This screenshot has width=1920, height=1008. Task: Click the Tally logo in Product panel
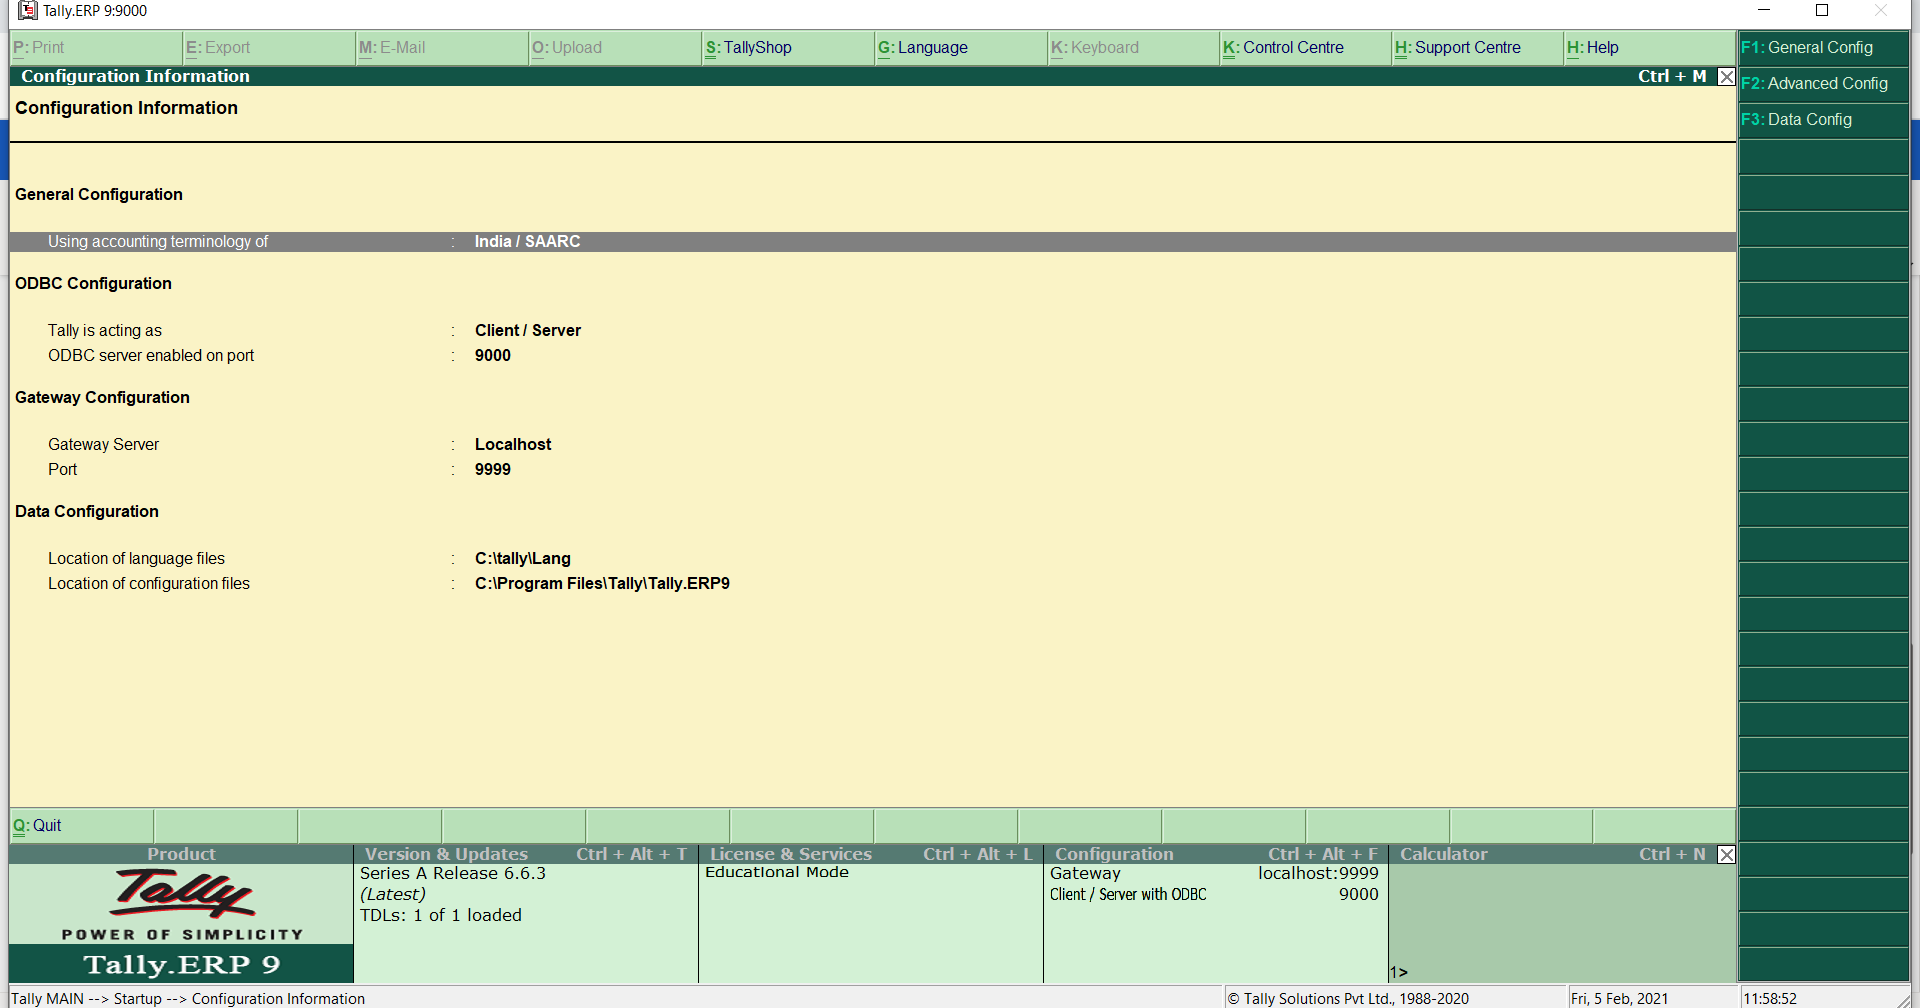pyautogui.click(x=182, y=893)
